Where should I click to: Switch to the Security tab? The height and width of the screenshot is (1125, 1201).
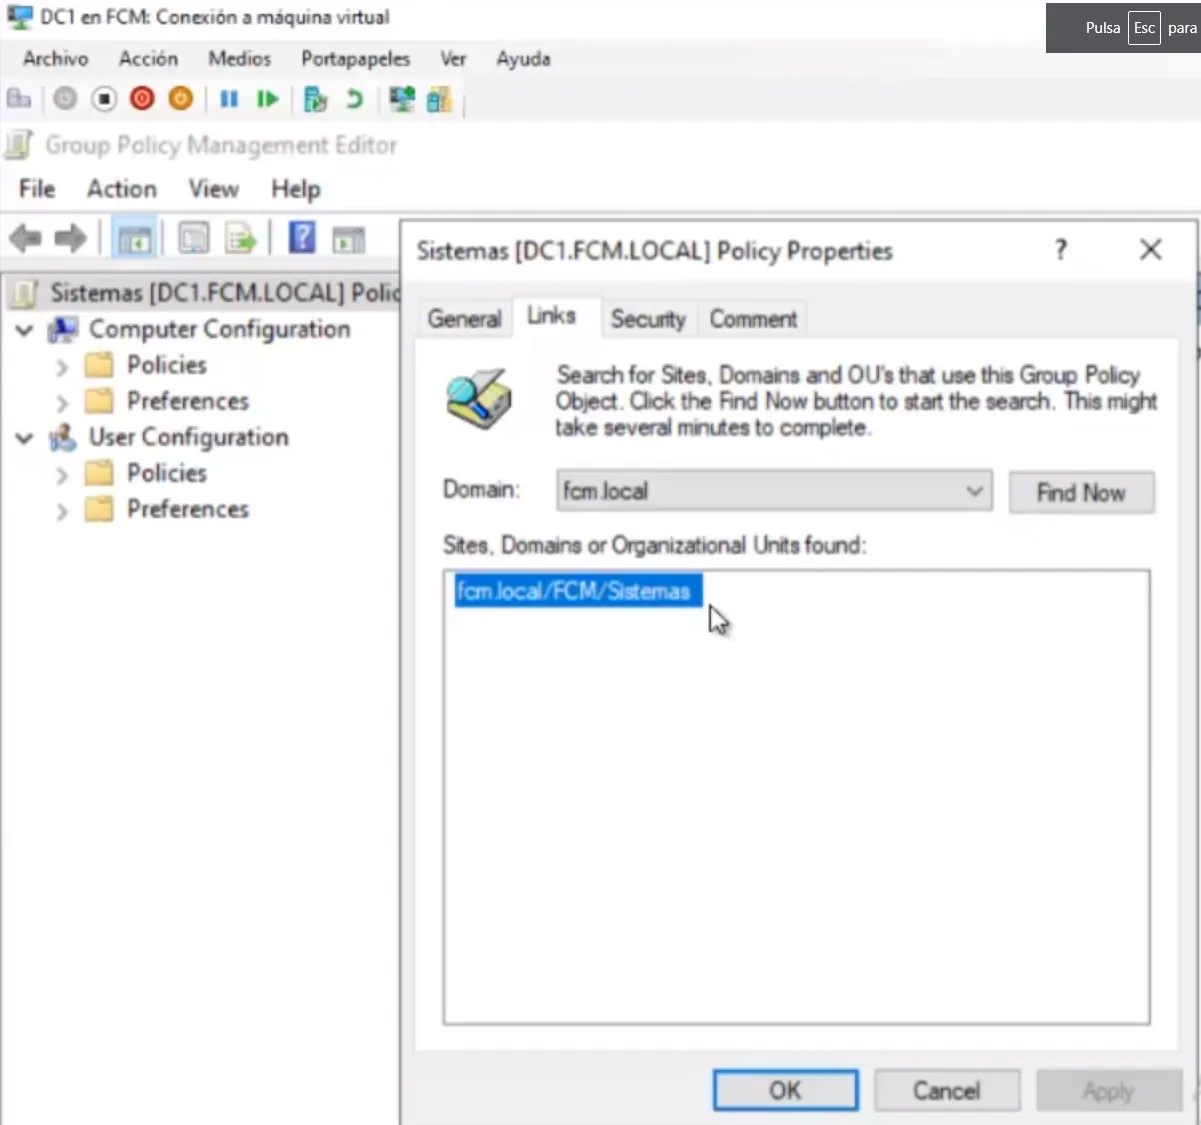point(648,319)
